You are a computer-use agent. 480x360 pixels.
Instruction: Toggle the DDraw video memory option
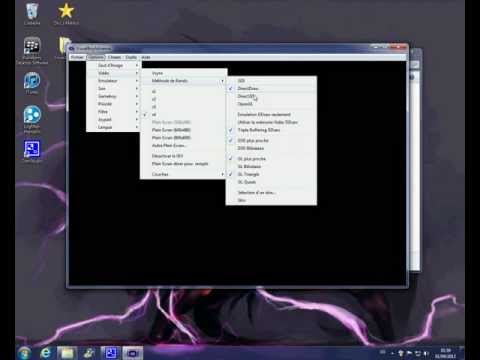271,122
